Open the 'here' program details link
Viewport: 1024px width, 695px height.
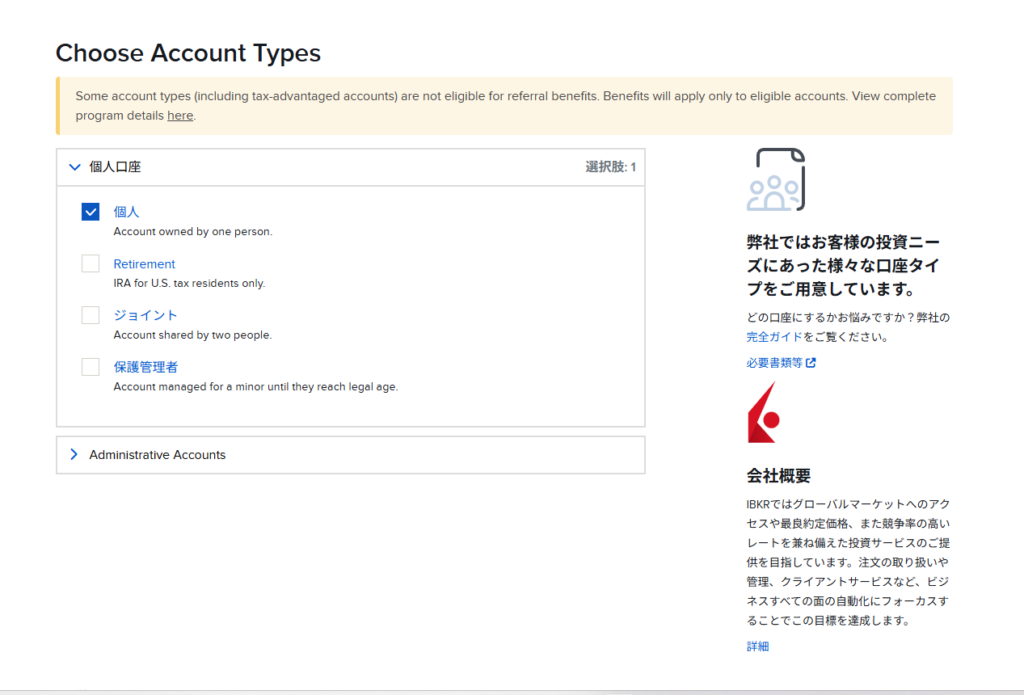pyautogui.click(x=180, y=116)
